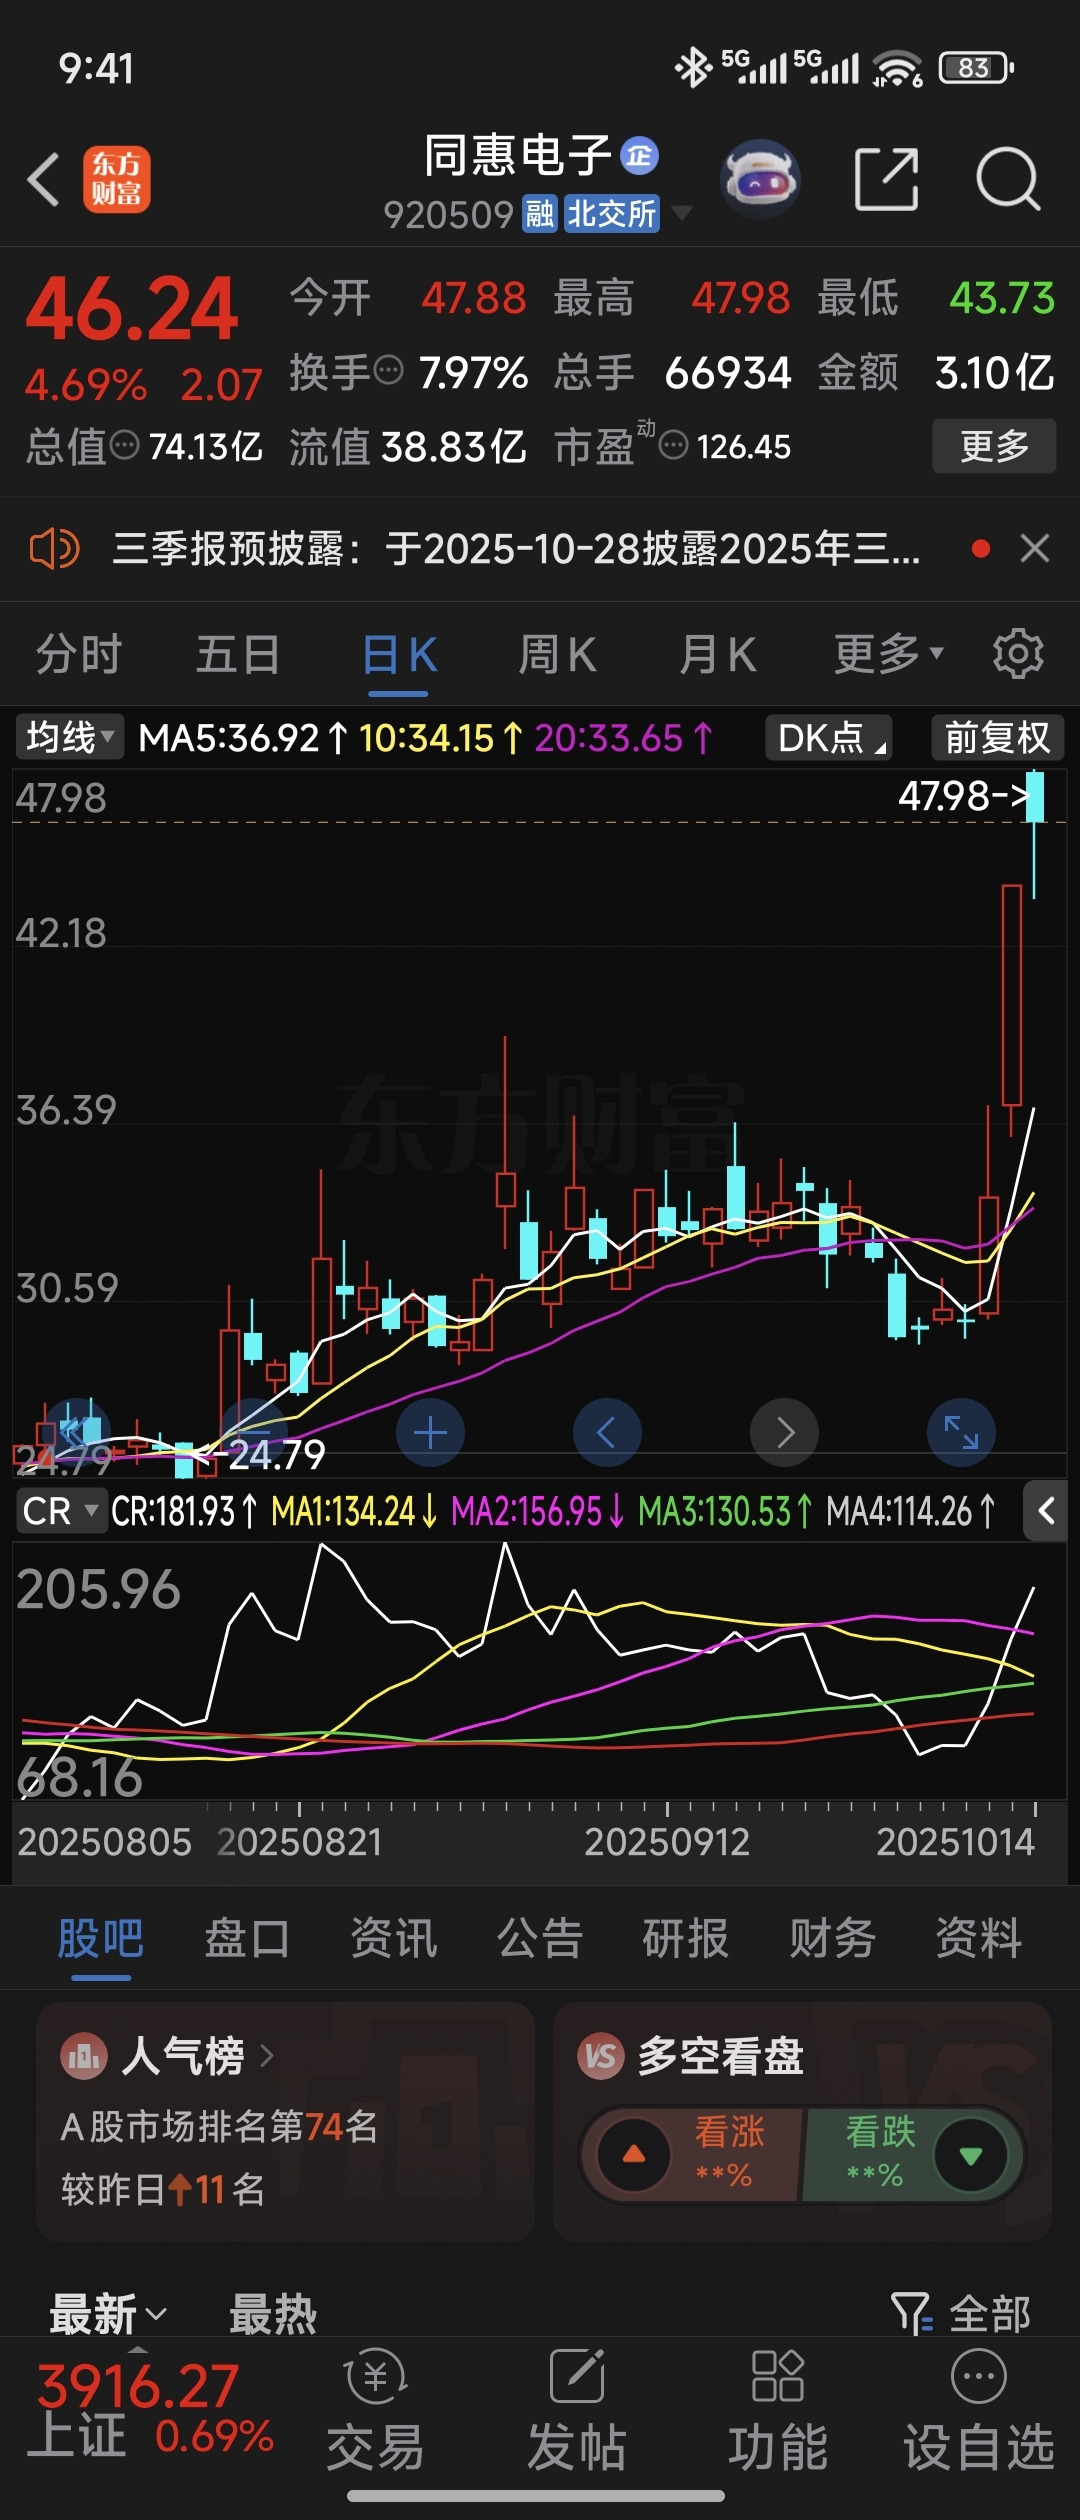Select the 股吧 section tab
This screenshot has height=2520, width=1080.
coord(100,1939)
